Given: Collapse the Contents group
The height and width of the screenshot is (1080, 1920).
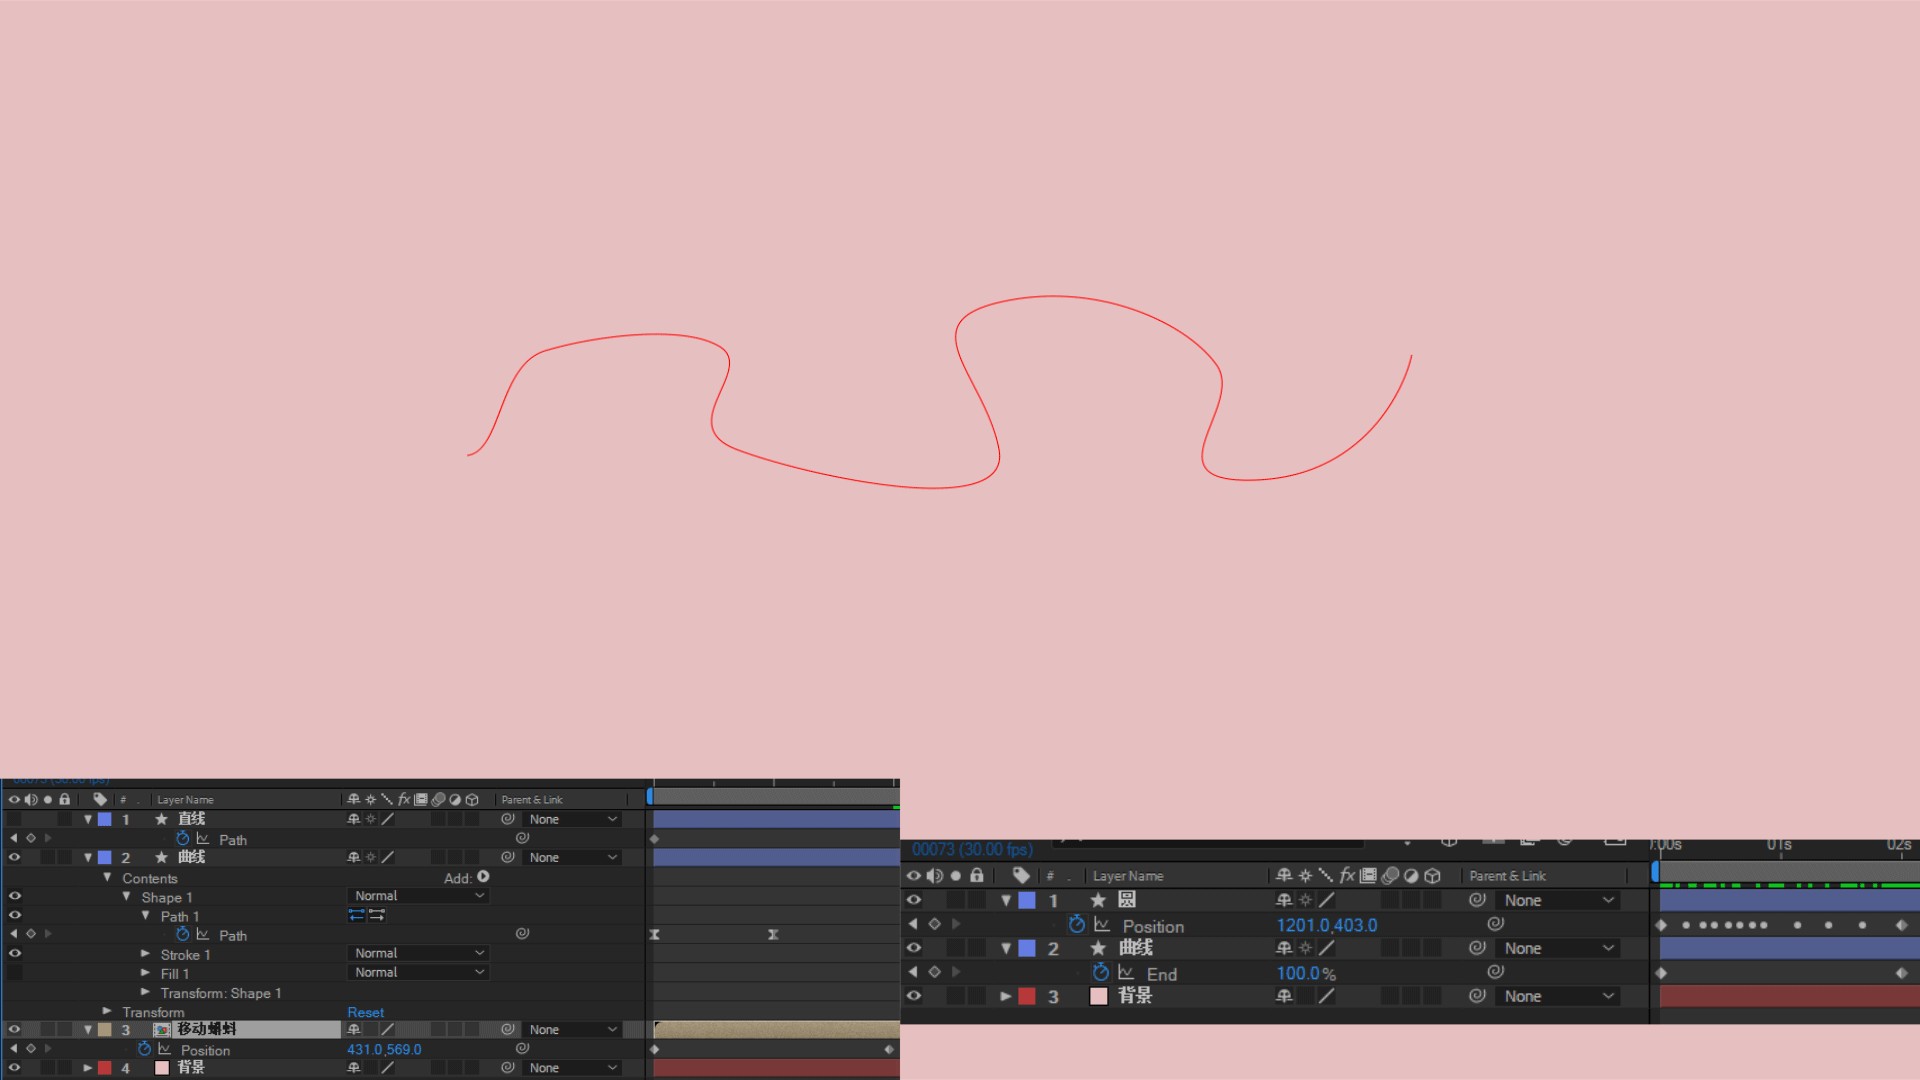Looking at the screenshot, I should coord(107,877).
